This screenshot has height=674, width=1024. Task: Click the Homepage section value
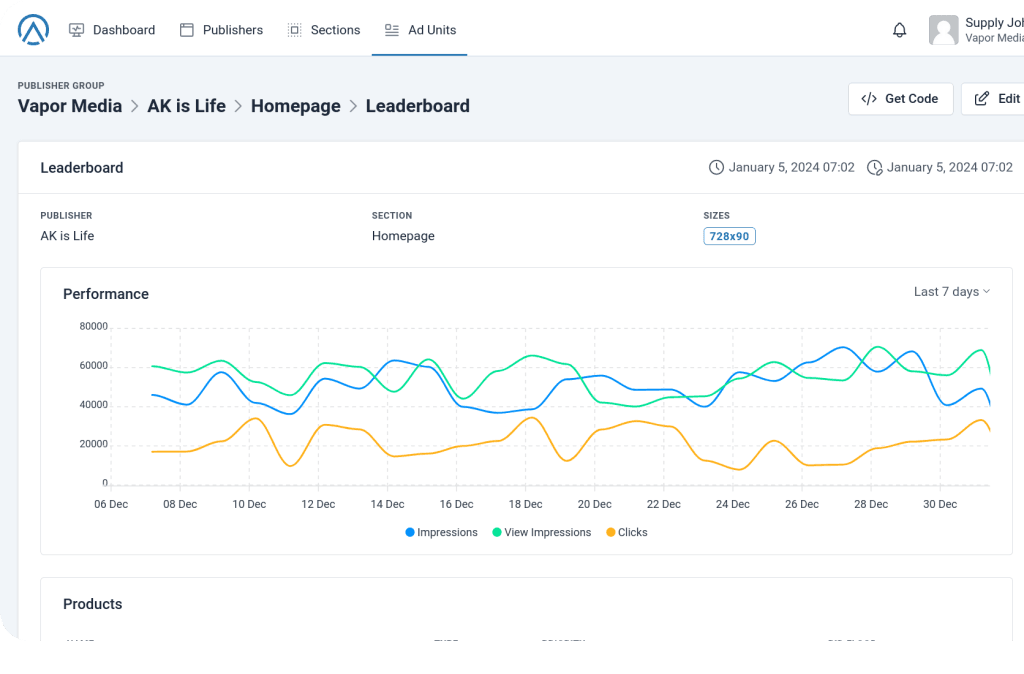(x=404, y=236)
